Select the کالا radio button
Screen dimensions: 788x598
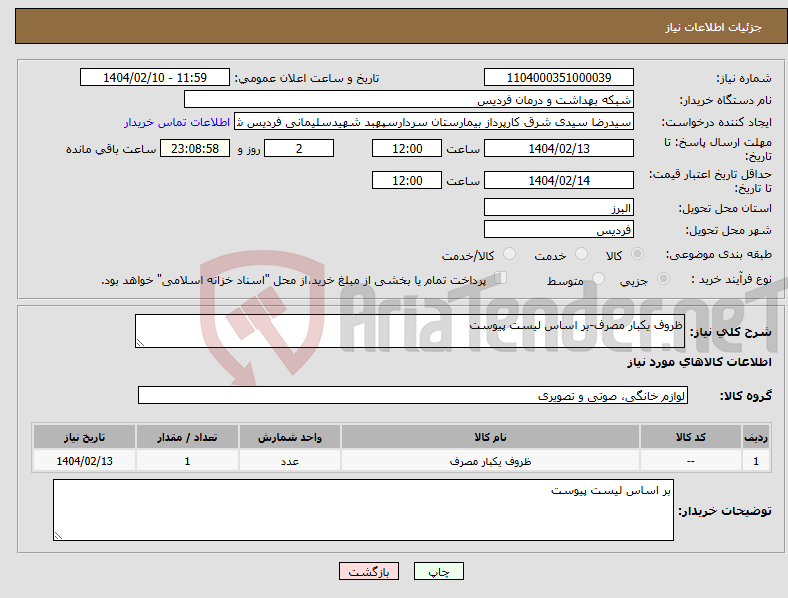tap(637, 254)
